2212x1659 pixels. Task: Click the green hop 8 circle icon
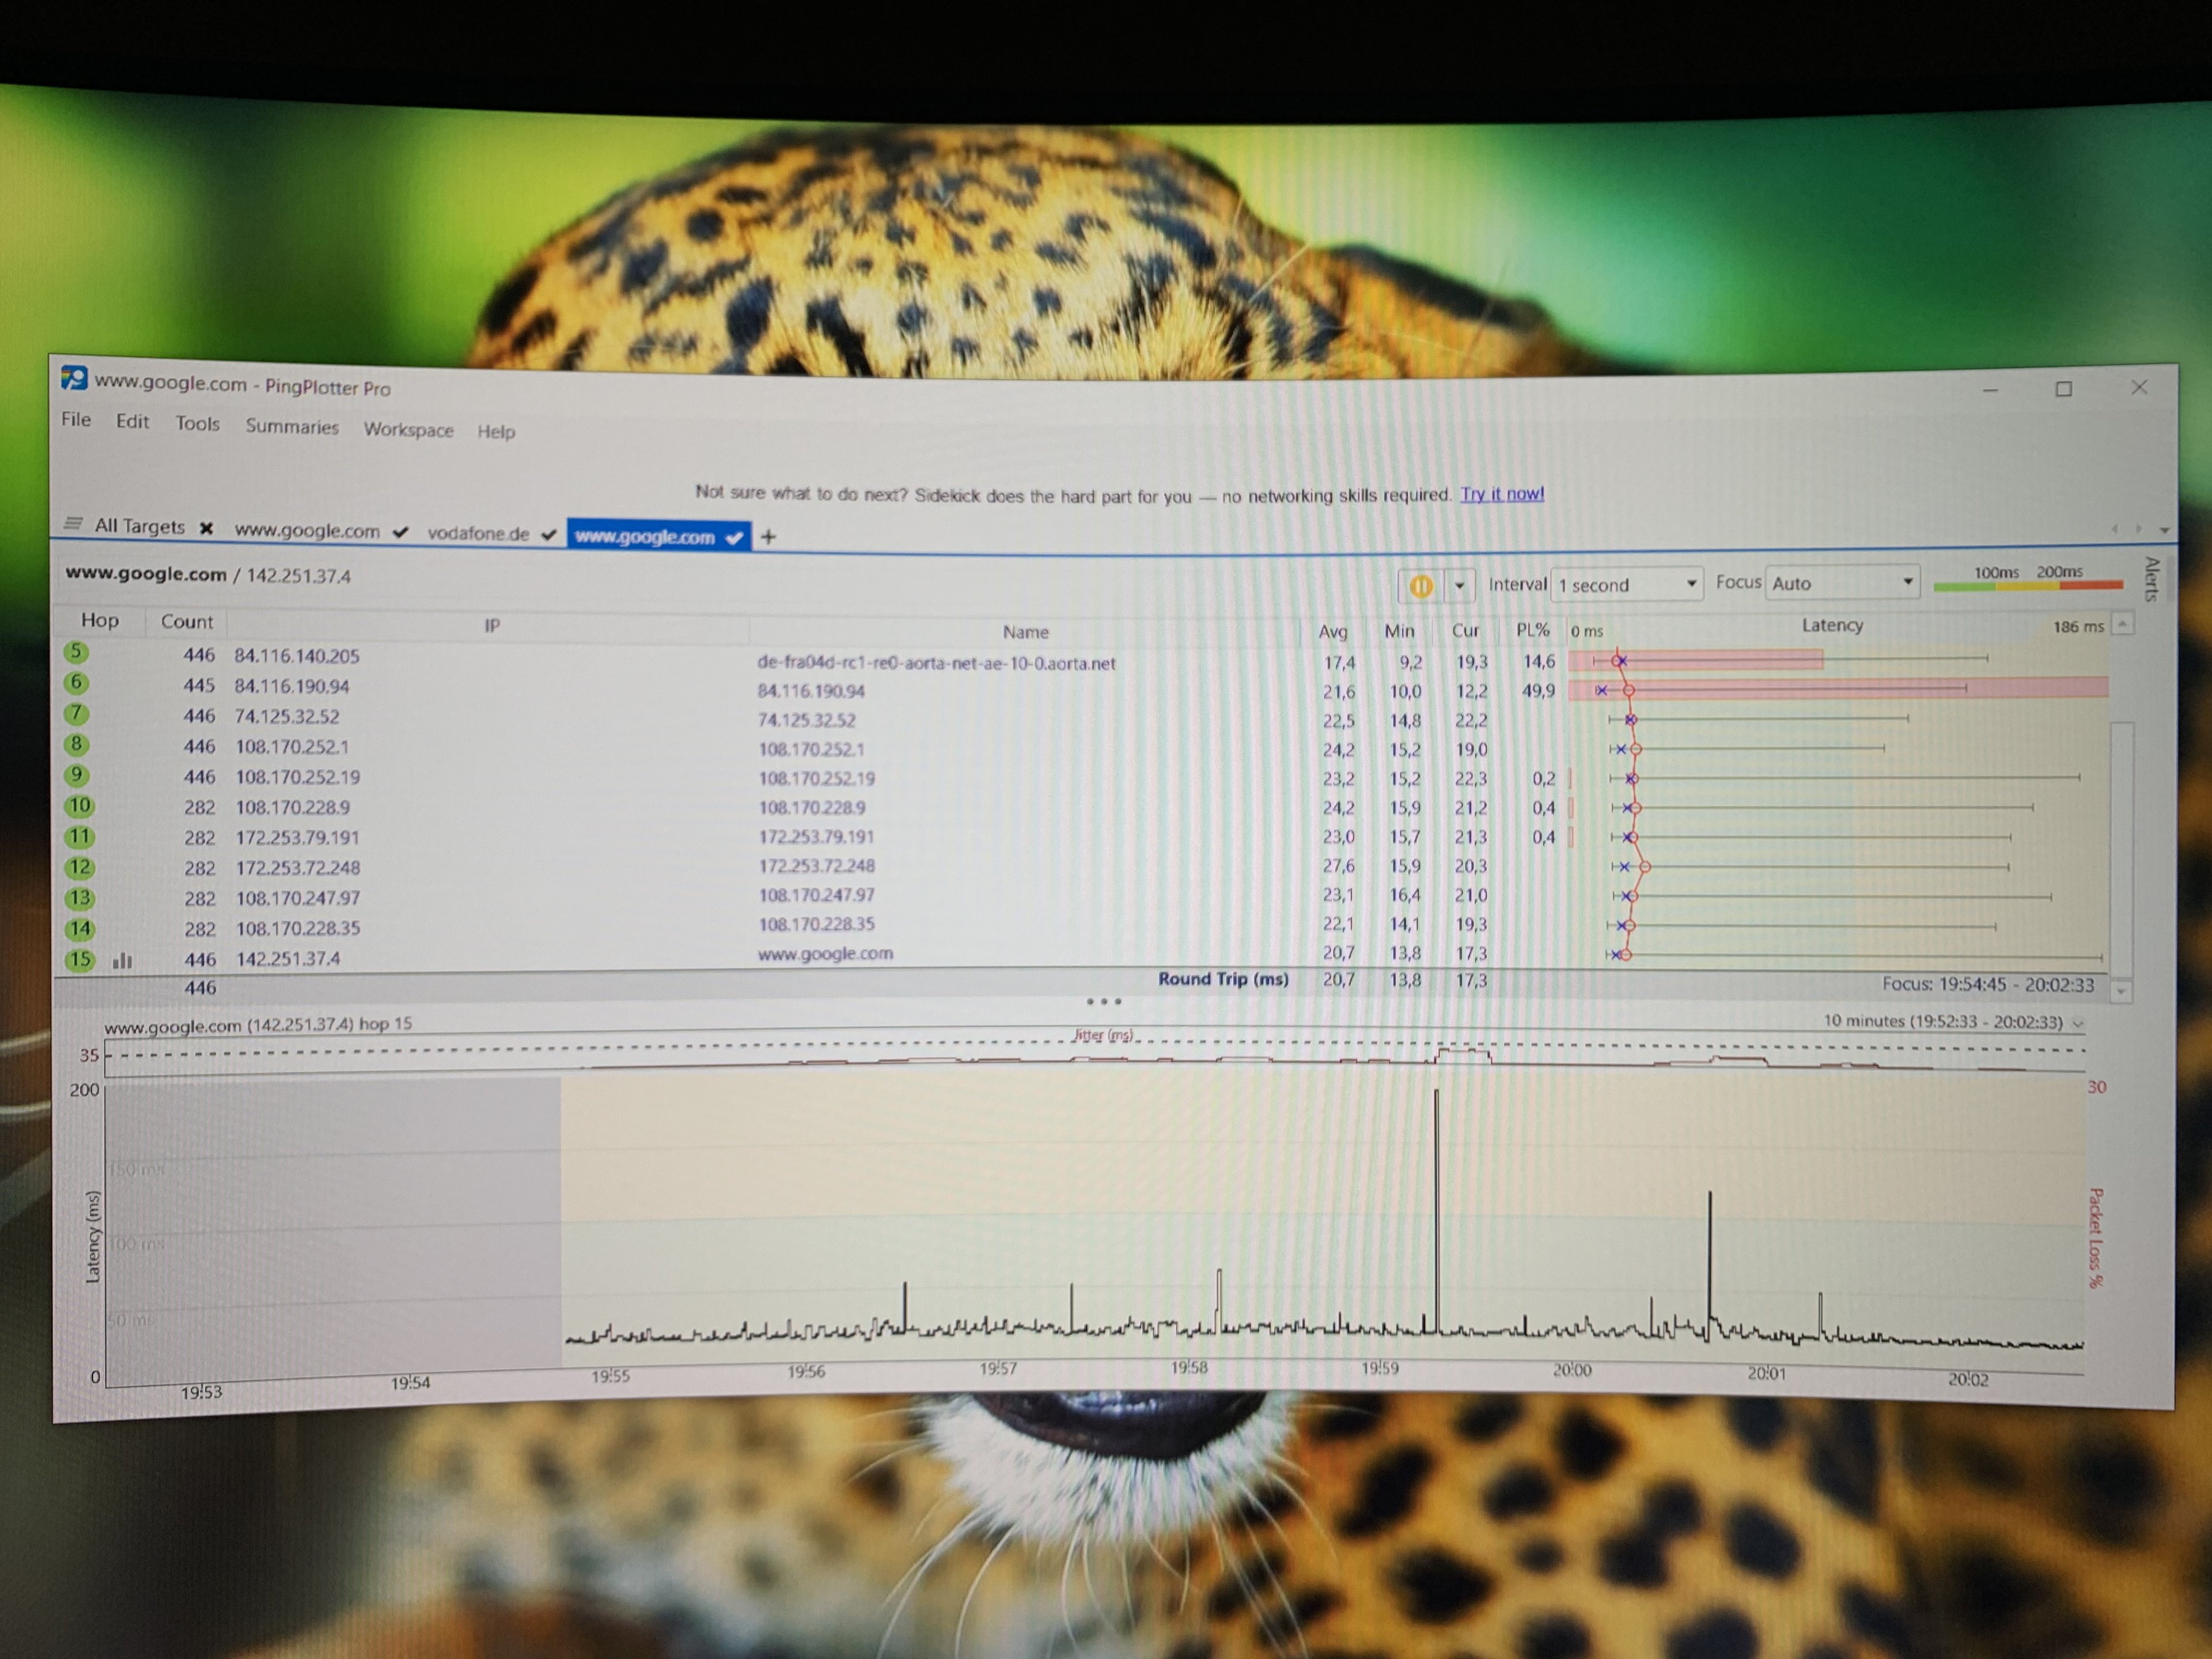coord(76,745)
